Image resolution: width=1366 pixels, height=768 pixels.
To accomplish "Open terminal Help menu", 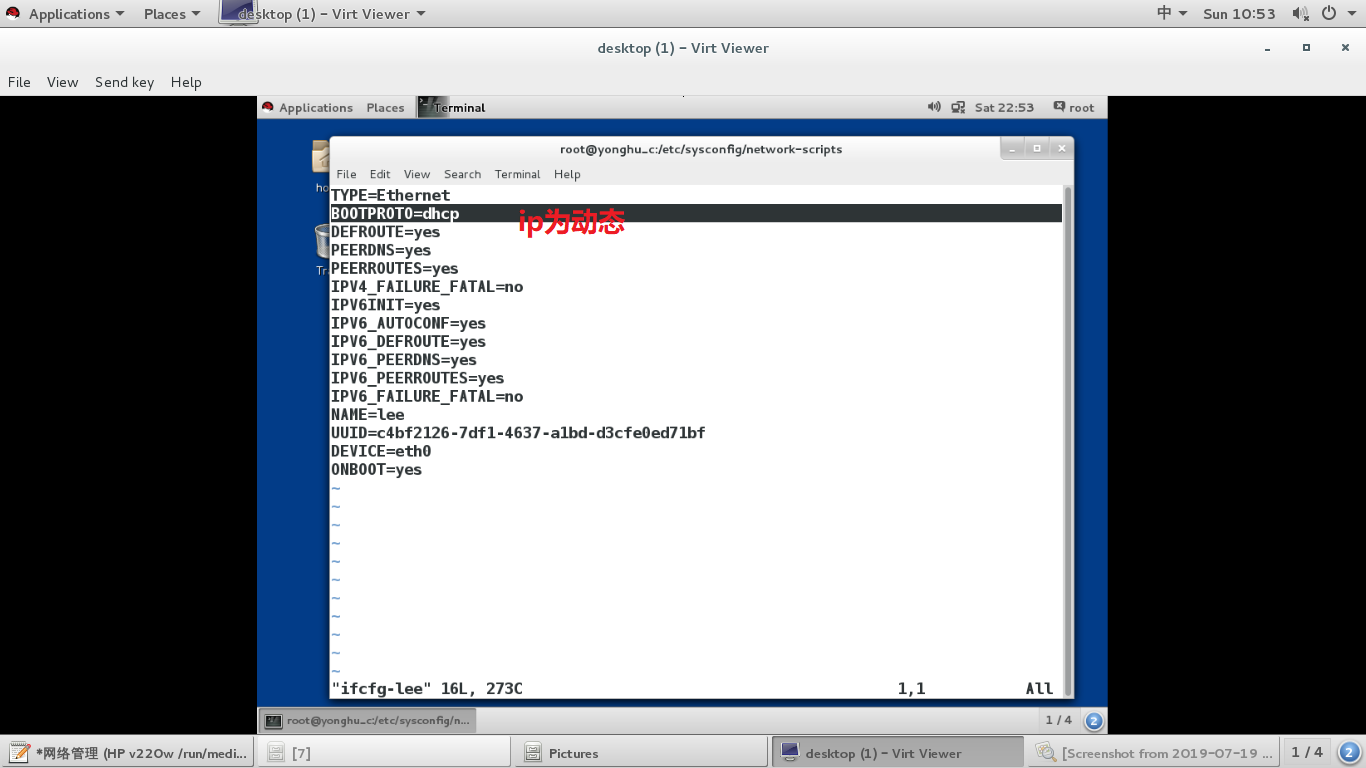I will [x=567, y=174].
